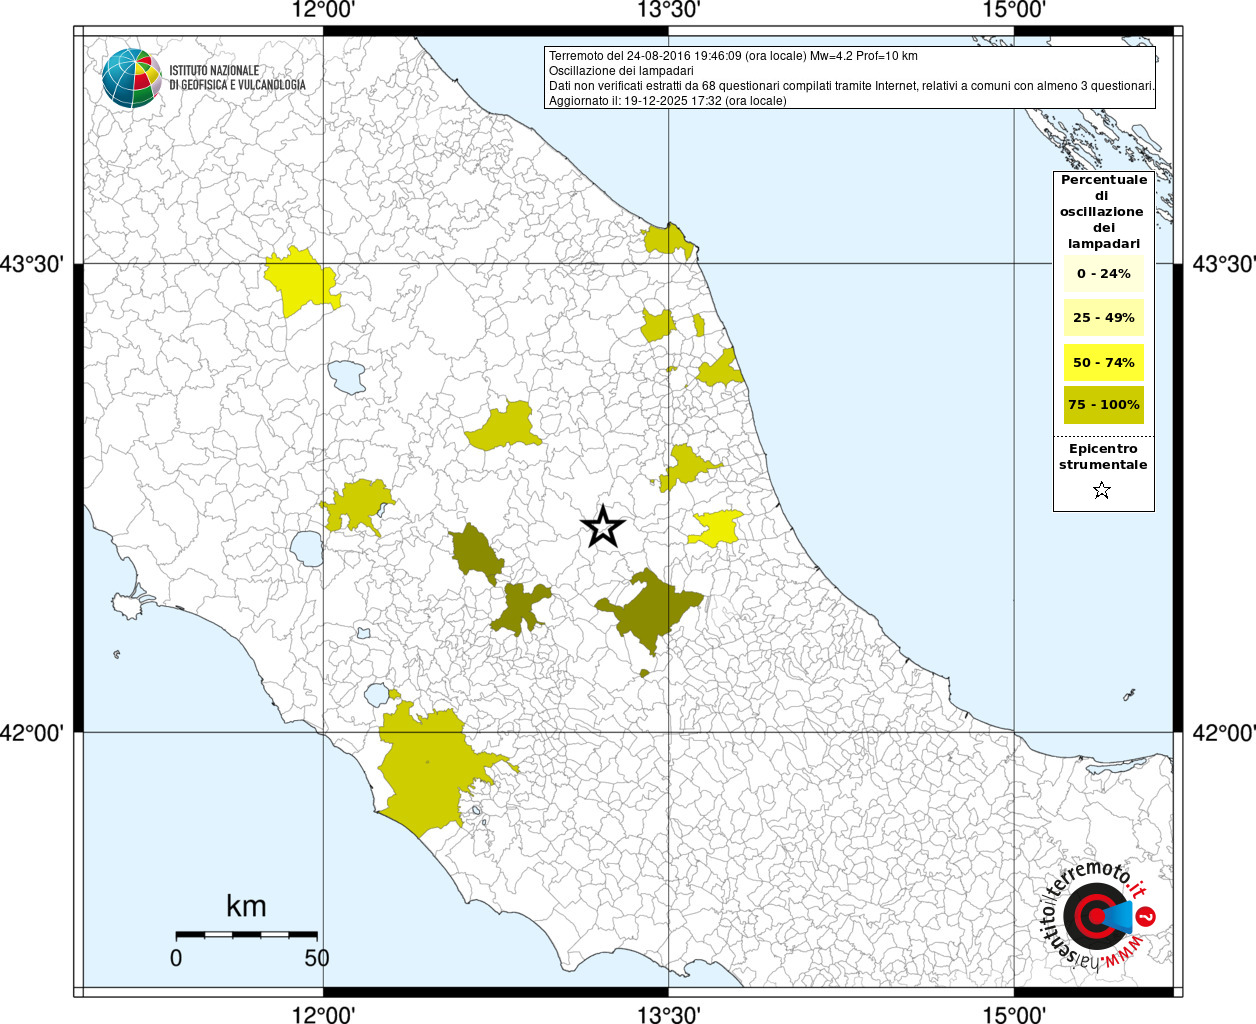Viewport: 1256px width, 1024px height.
Task: Click the 'Istituto Nazionale di Geofisica e Vulcanologia' text
Action: click(x=237, y=78)
